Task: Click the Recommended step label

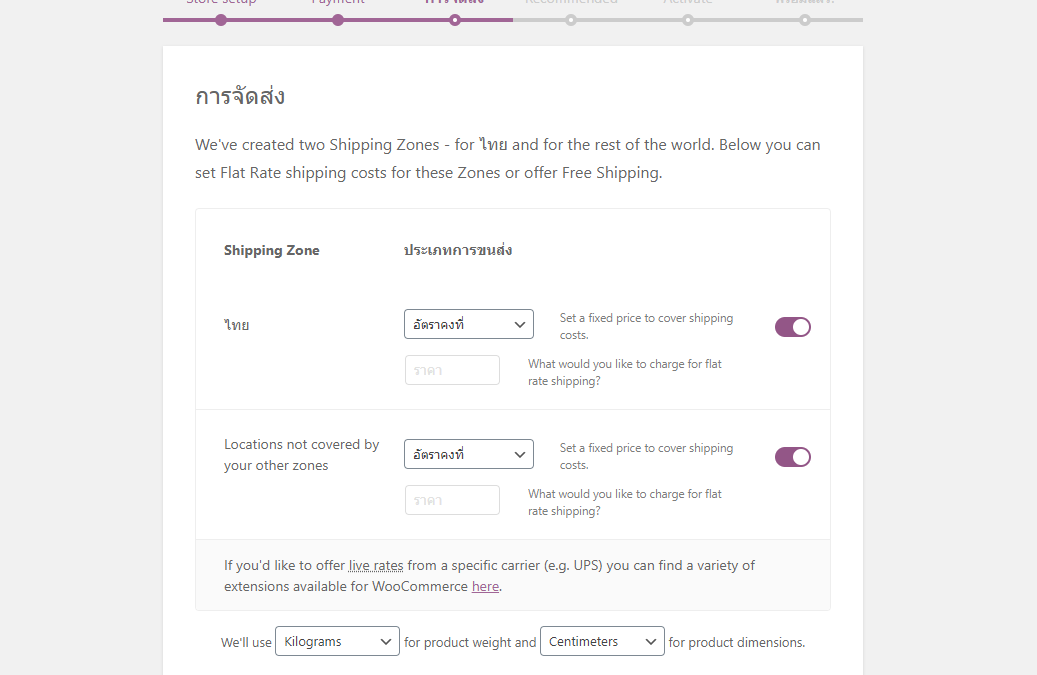Action: pyautogui.click(x=571, y=2)
